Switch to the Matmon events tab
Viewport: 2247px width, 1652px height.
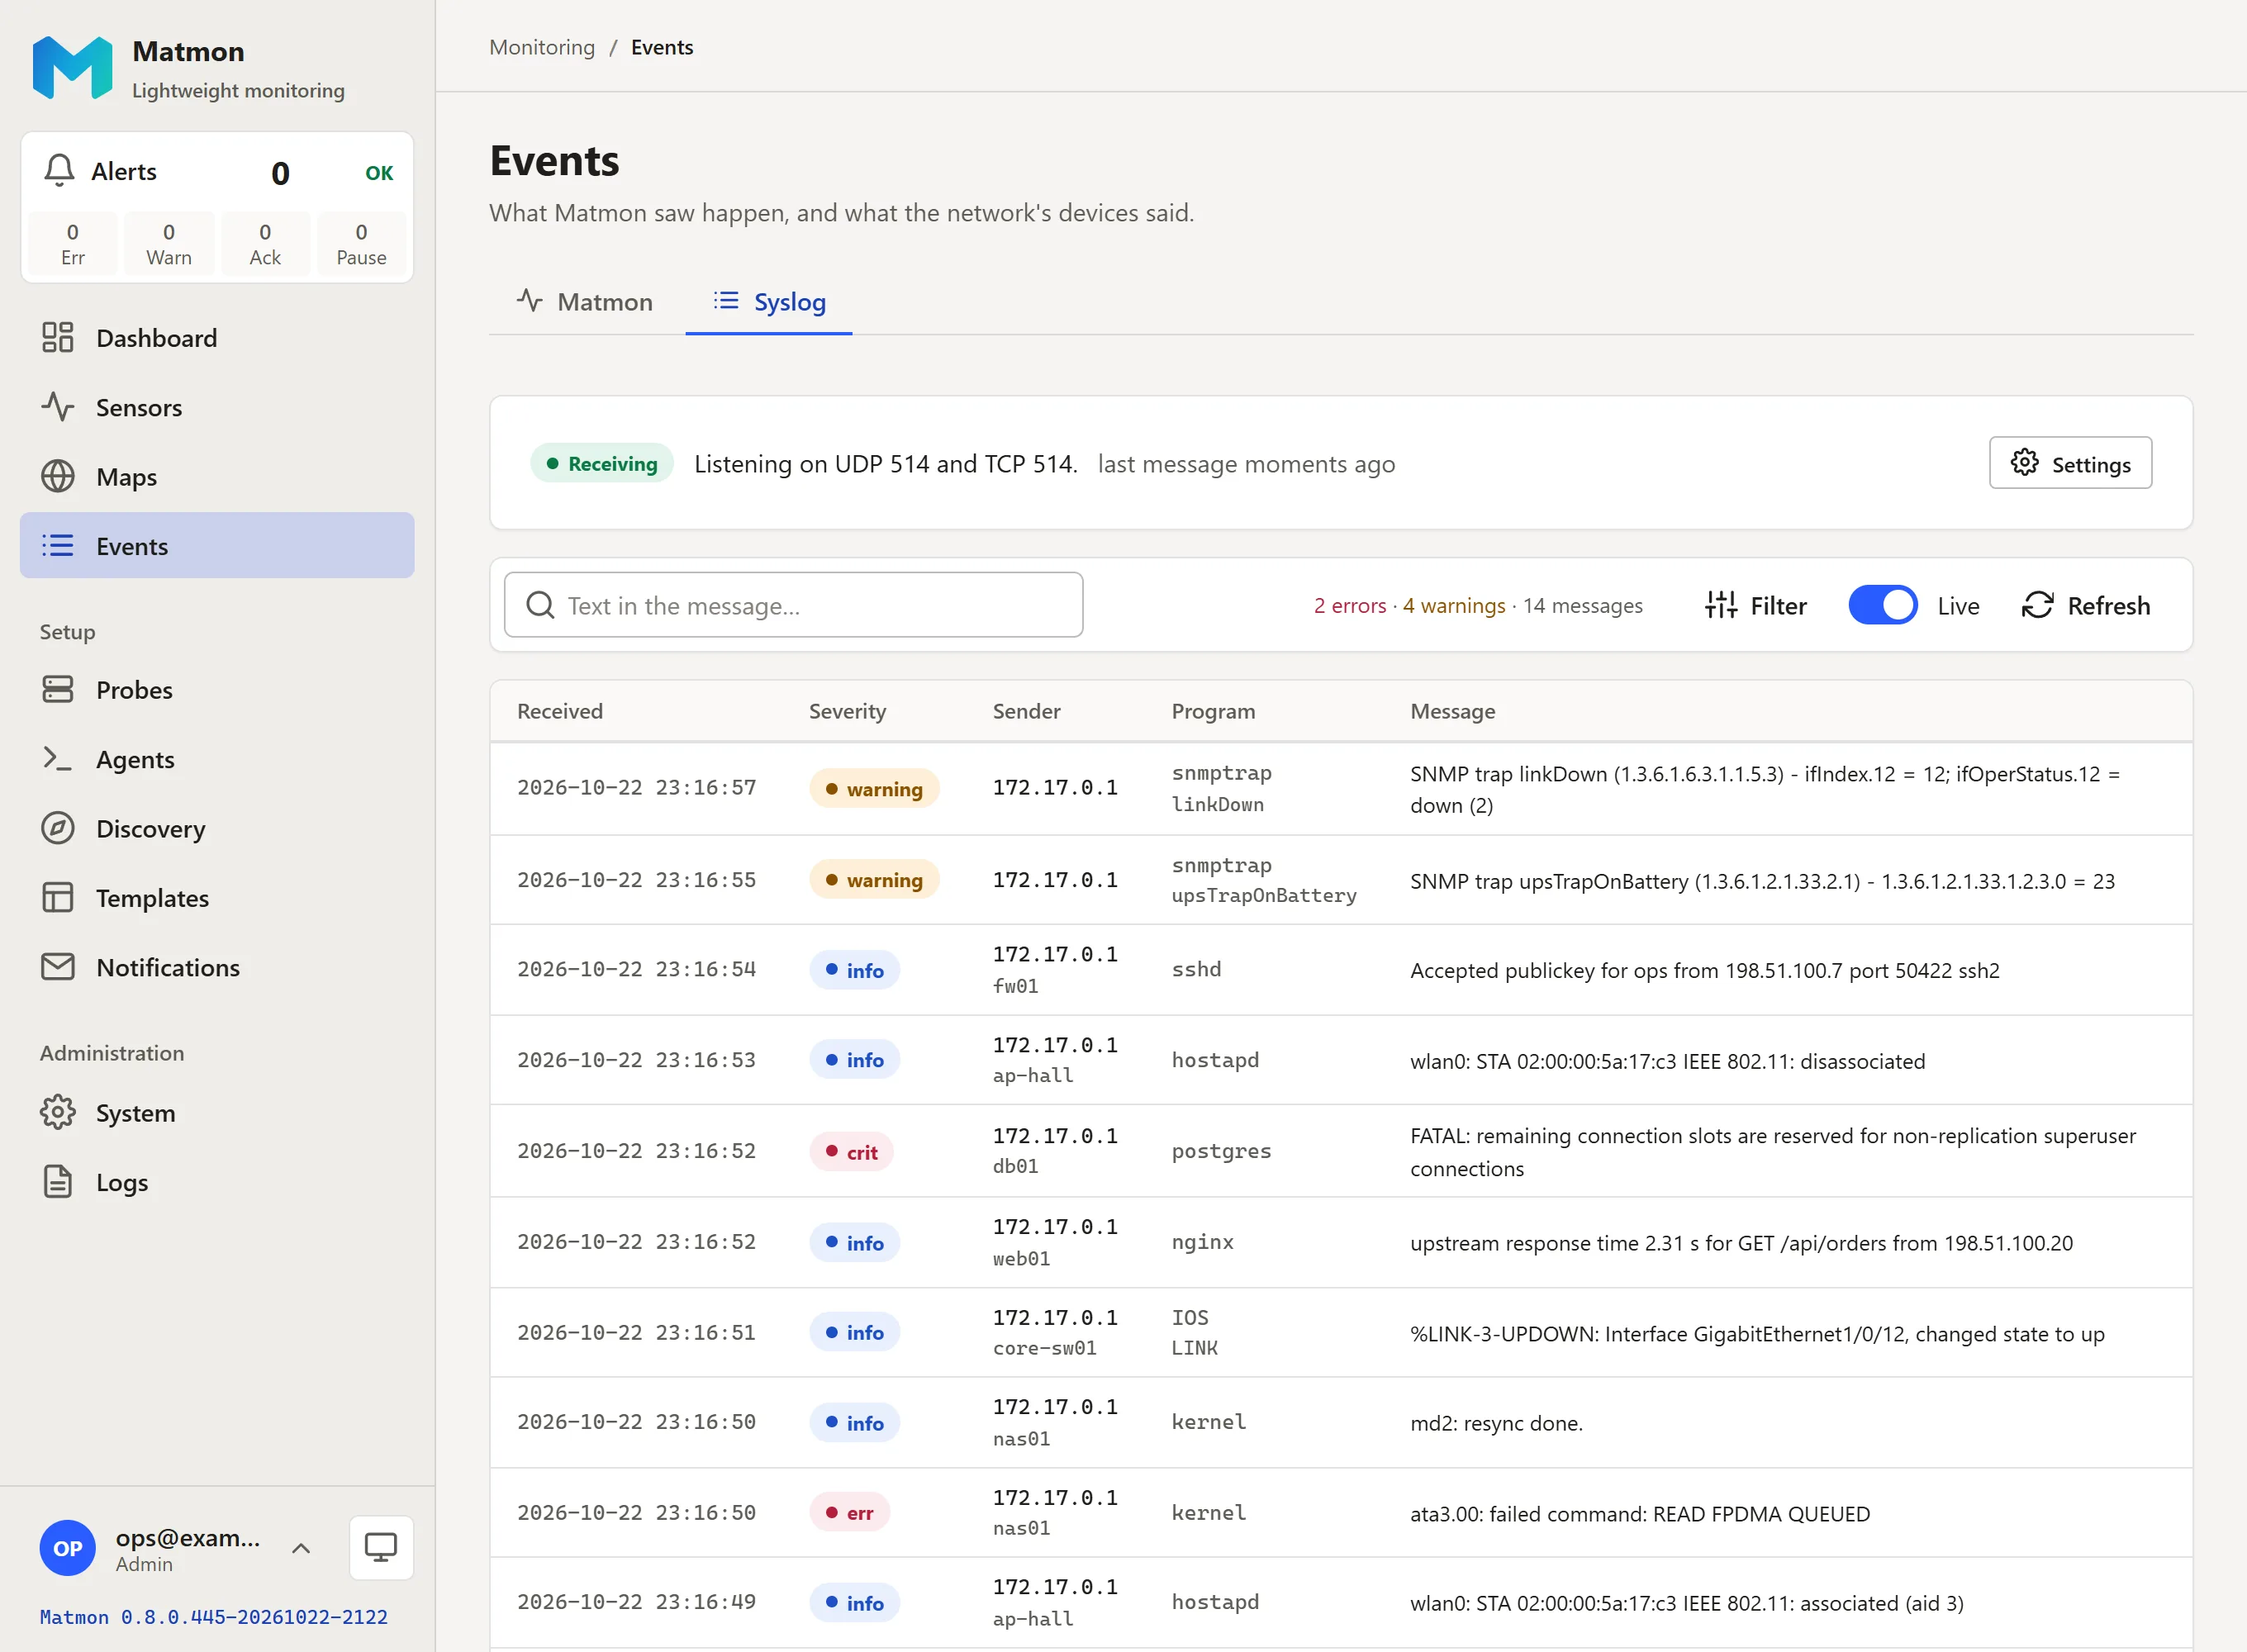(x=585, y=301)
